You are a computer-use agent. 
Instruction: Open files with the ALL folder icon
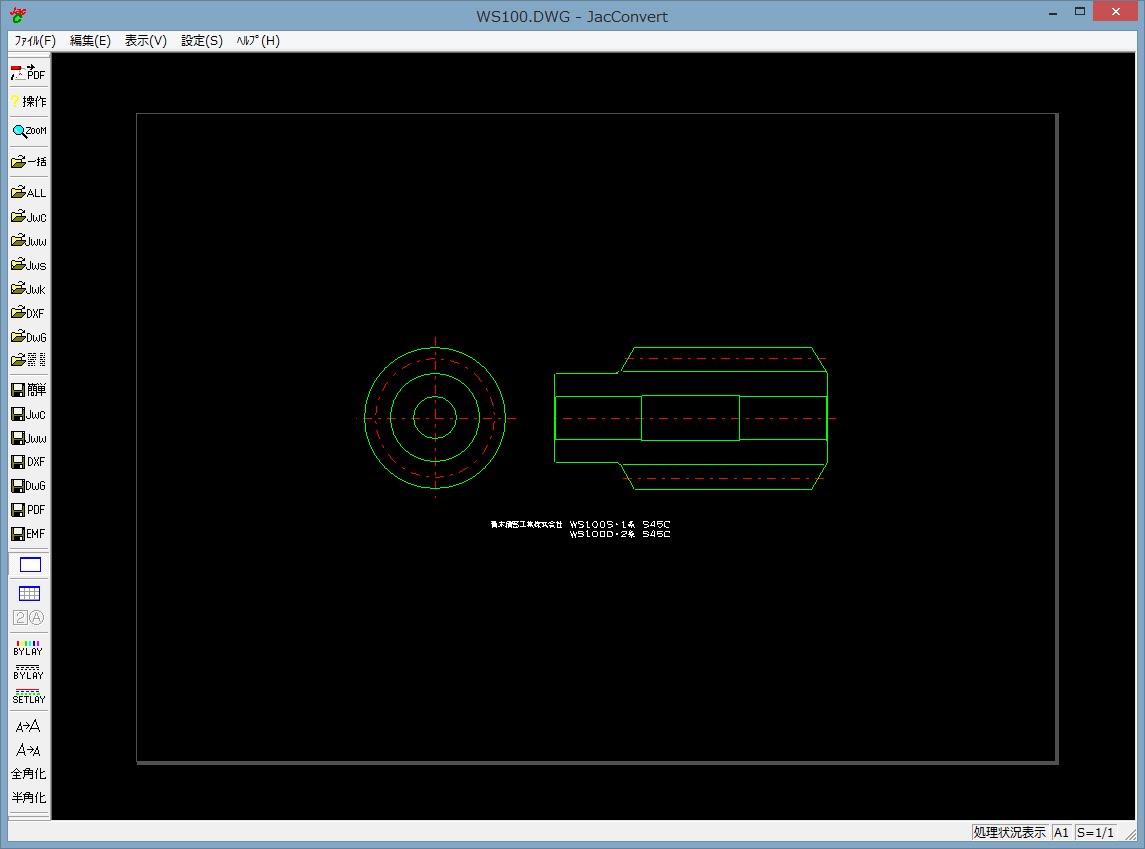pyautogui.click(x=28, y=193)
